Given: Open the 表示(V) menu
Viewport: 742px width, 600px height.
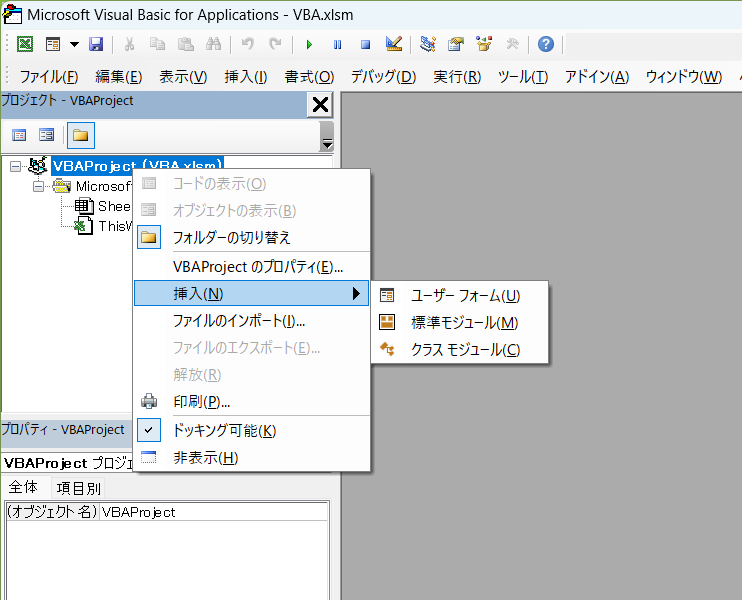Looking at the screenshot, I should point(183,76).
